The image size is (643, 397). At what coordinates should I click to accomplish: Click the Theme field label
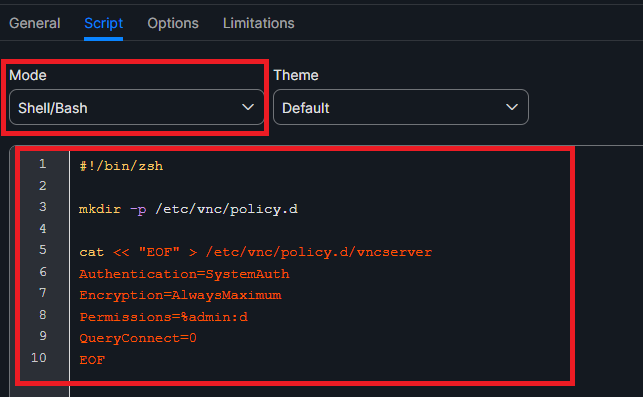(296, 75)
